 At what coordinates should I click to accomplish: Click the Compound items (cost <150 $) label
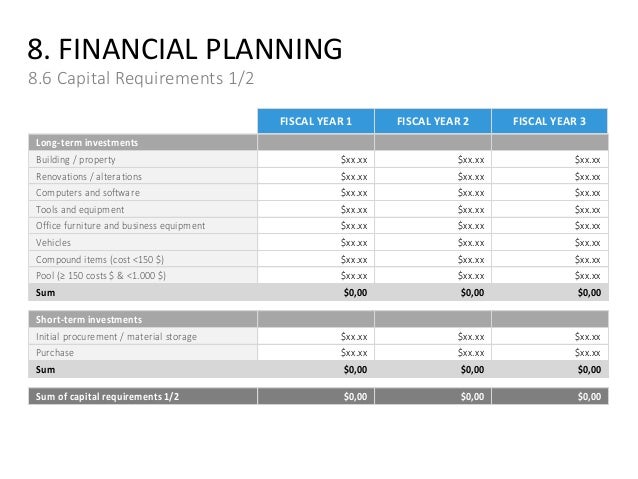[x=100, y=259]
